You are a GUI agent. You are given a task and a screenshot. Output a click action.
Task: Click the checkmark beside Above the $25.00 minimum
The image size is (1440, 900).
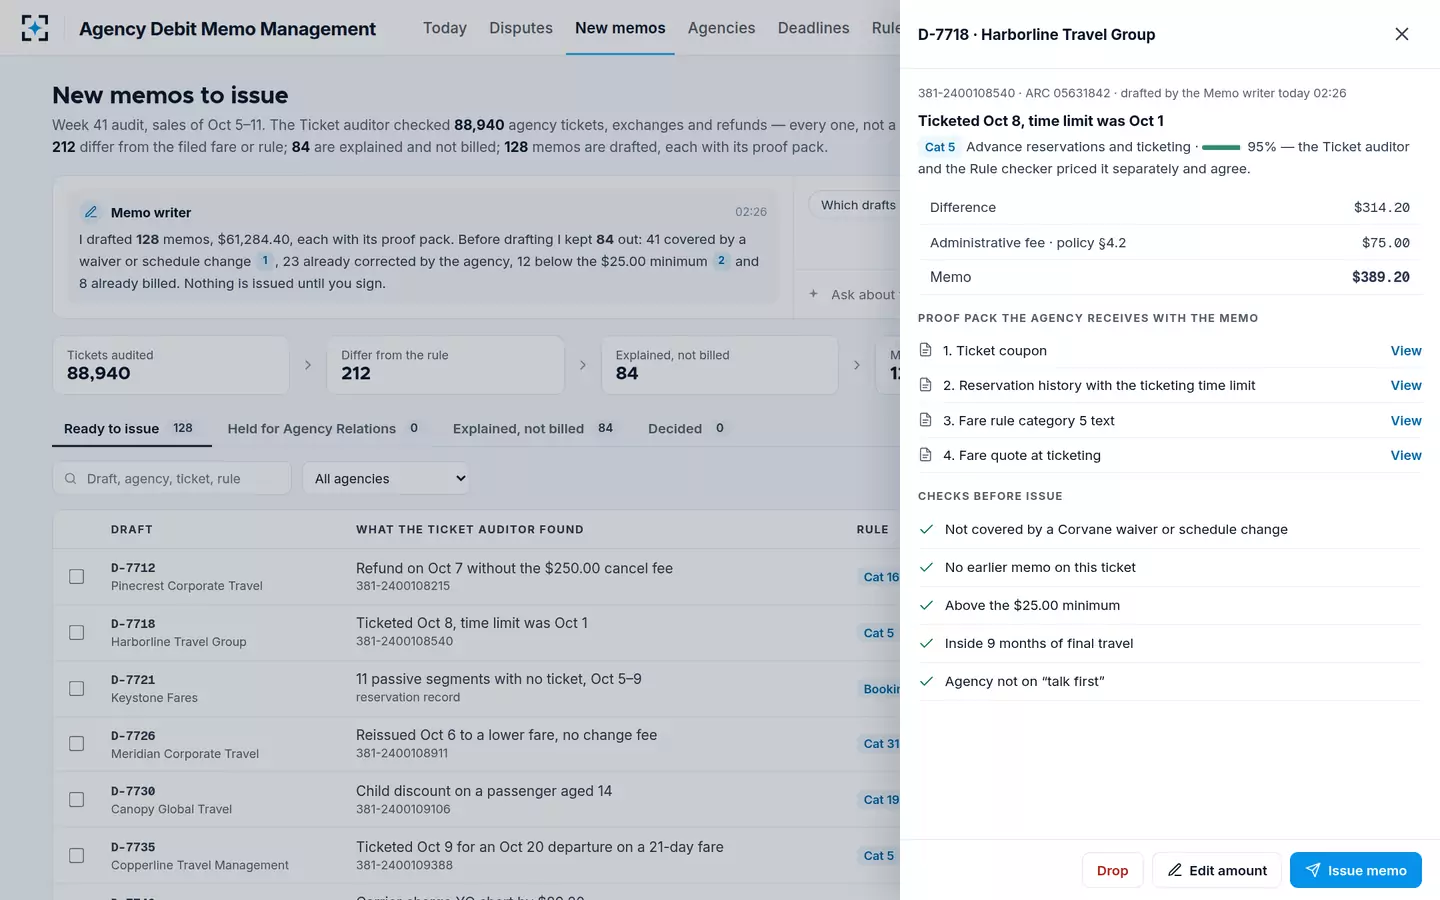tap(926, 605)
